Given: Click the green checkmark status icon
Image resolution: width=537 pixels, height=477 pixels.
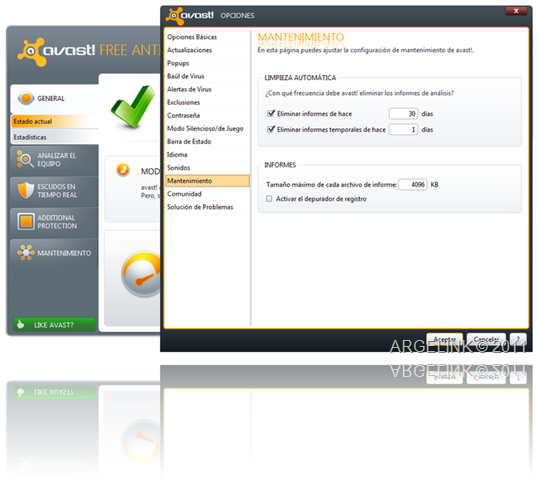Looking at the screenshot, I should 133,106.
